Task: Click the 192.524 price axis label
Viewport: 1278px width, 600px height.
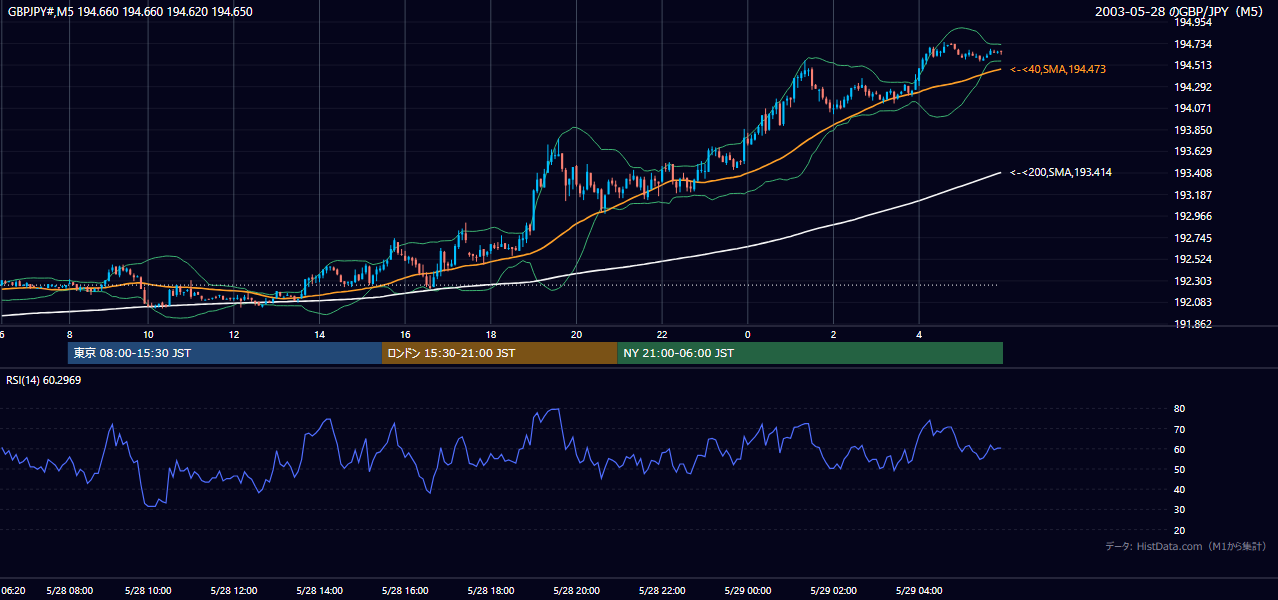Action: 1193,259
